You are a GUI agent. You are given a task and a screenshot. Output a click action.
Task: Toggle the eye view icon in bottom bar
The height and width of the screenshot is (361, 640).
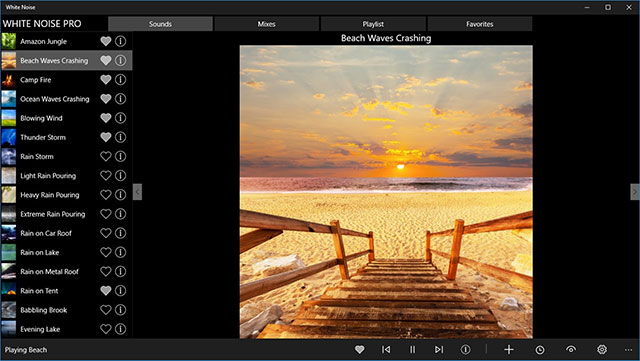tap(571, 350)
